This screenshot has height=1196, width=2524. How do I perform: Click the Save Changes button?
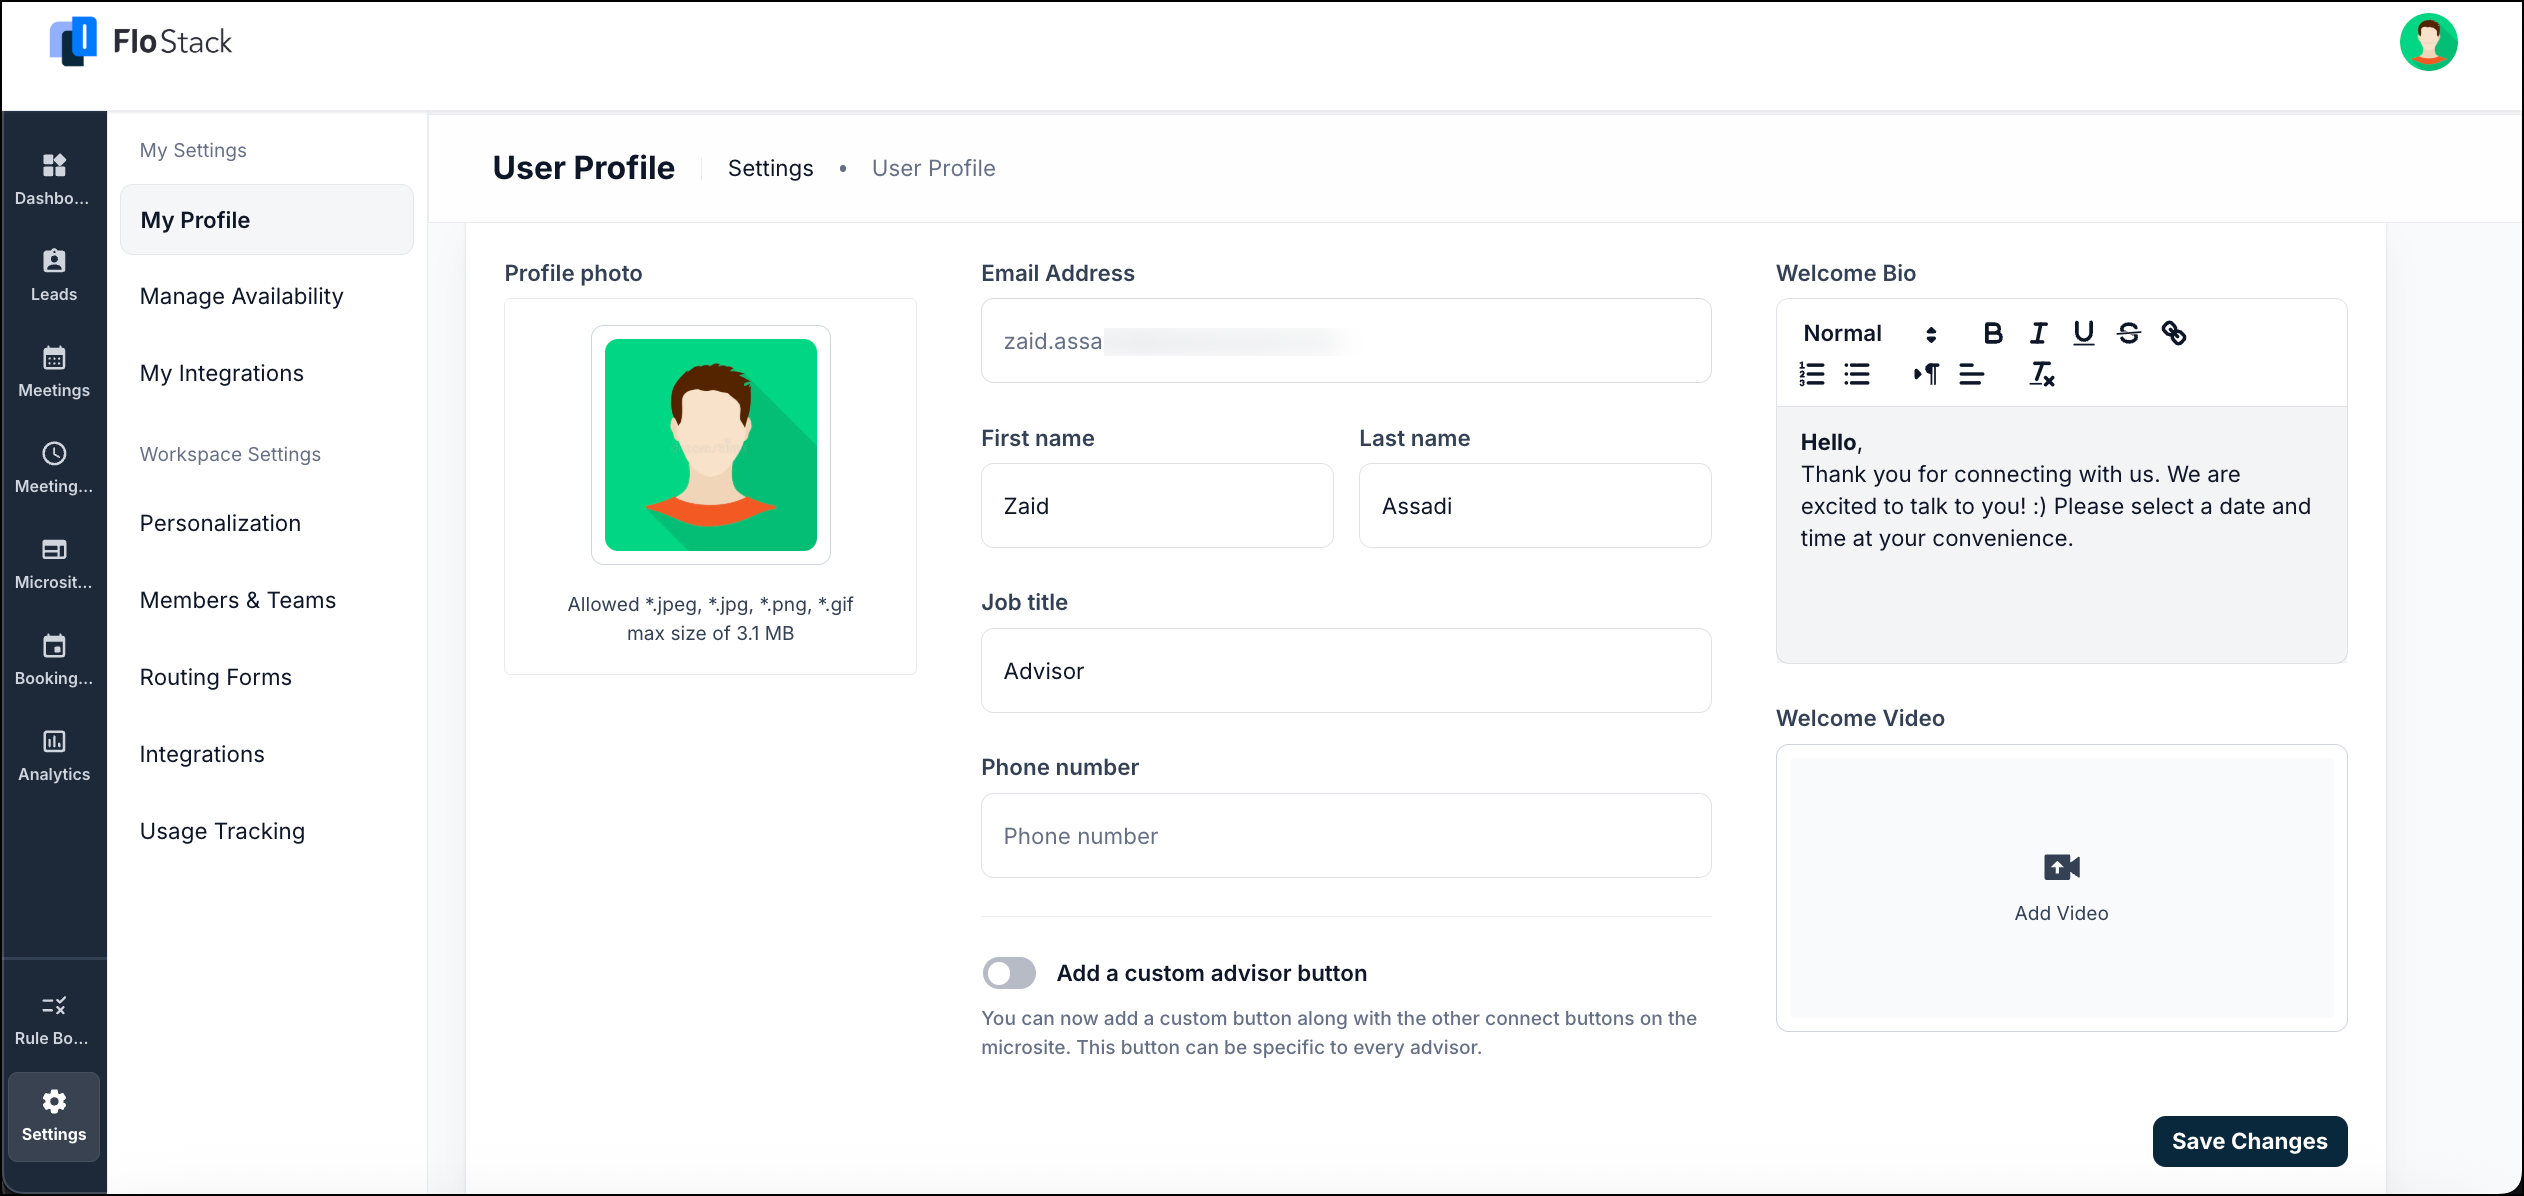click(x=2249, y=1141)
